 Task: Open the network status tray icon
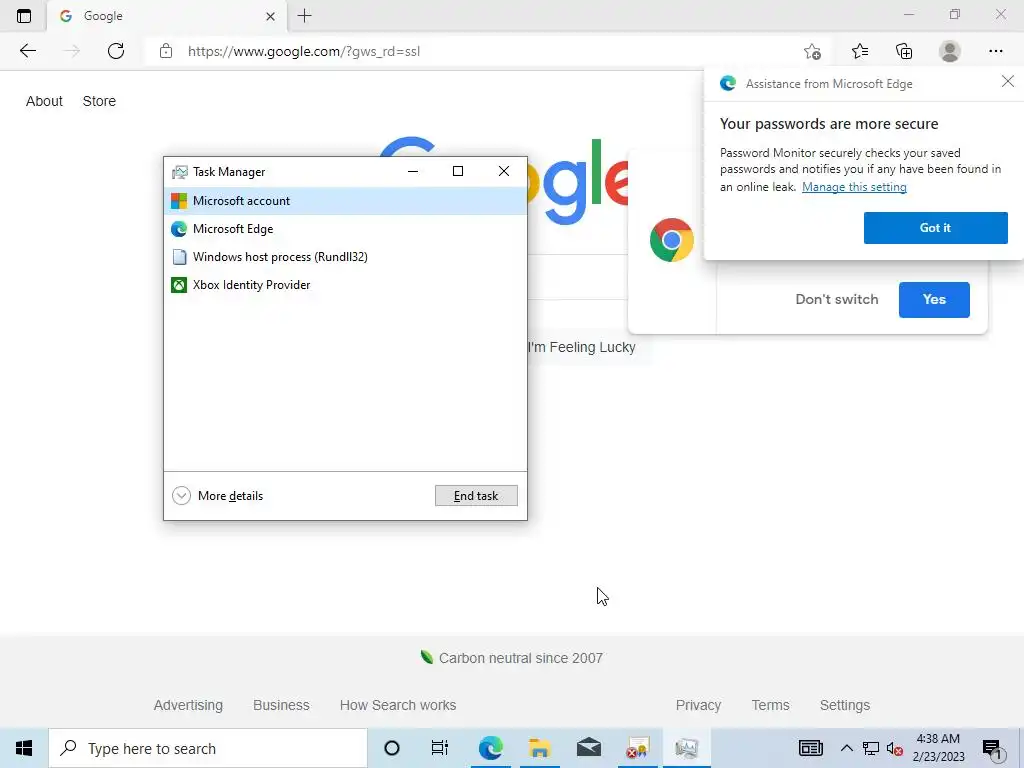coord(871,748)
